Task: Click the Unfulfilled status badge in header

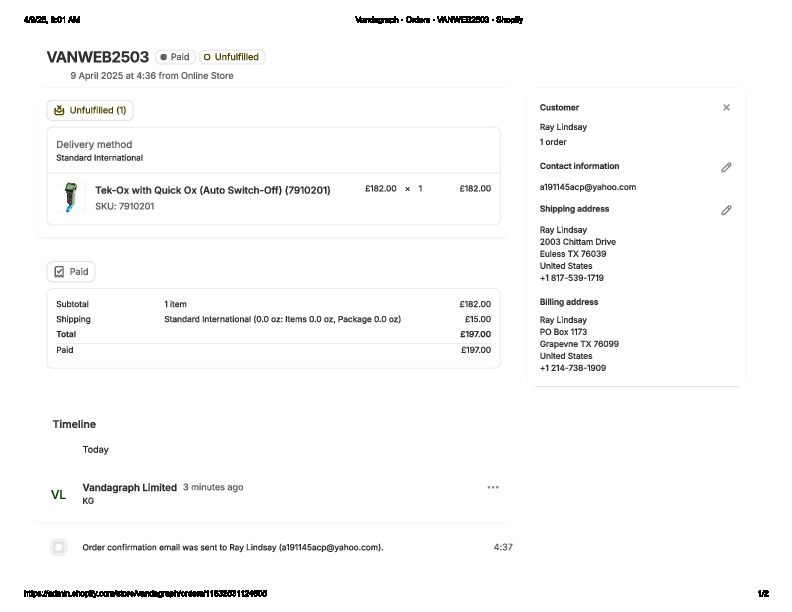Action: coord(232,57)
